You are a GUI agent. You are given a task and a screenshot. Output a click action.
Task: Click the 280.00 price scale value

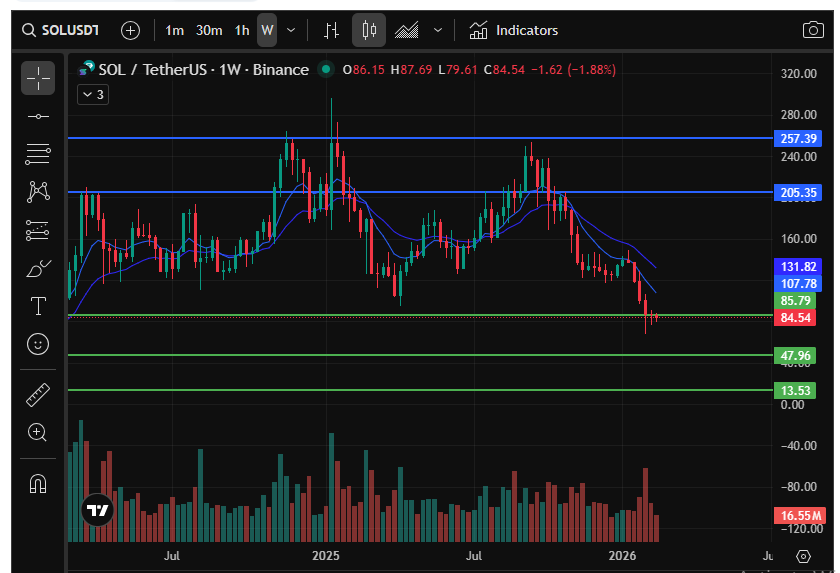pos(798,115)
